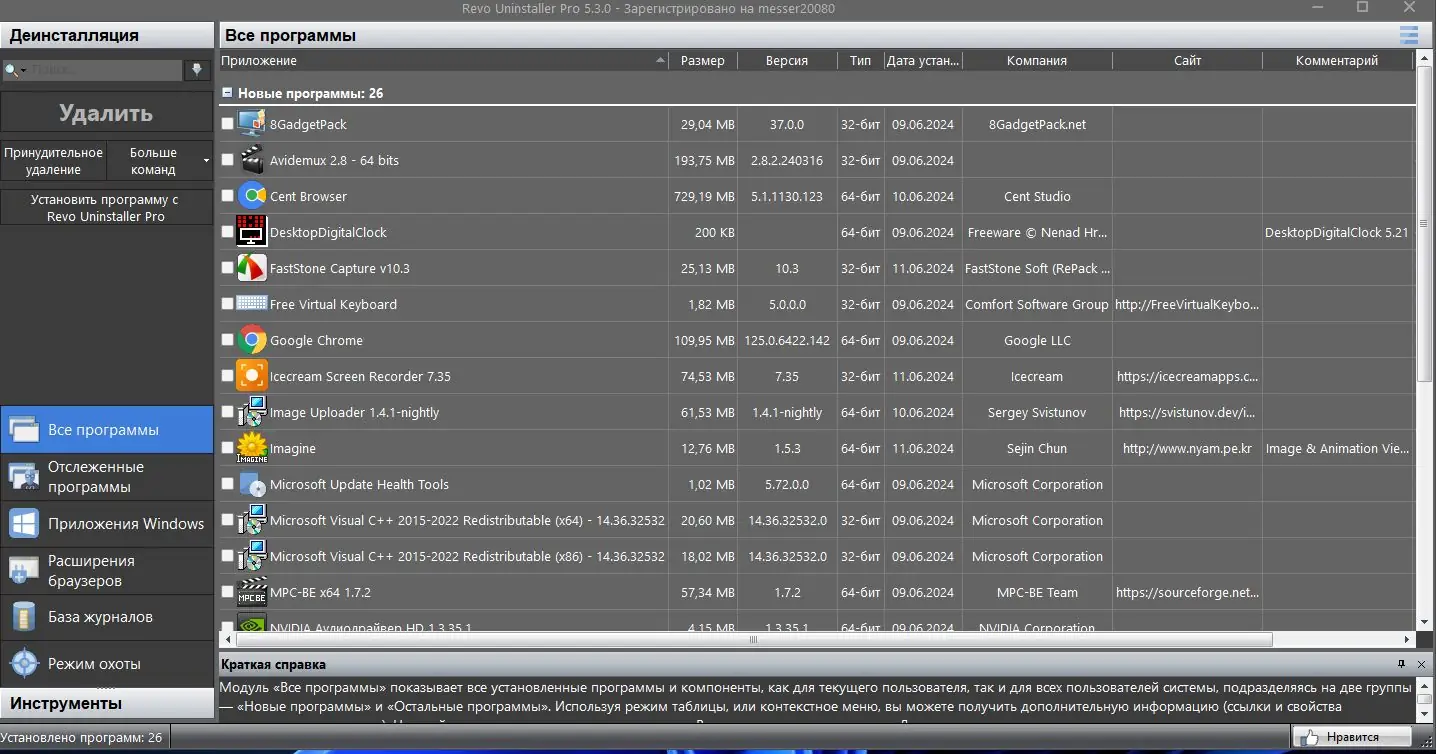Tick the Google Chrome checkbox
1436x754 pixels.
tap(227, 340)
